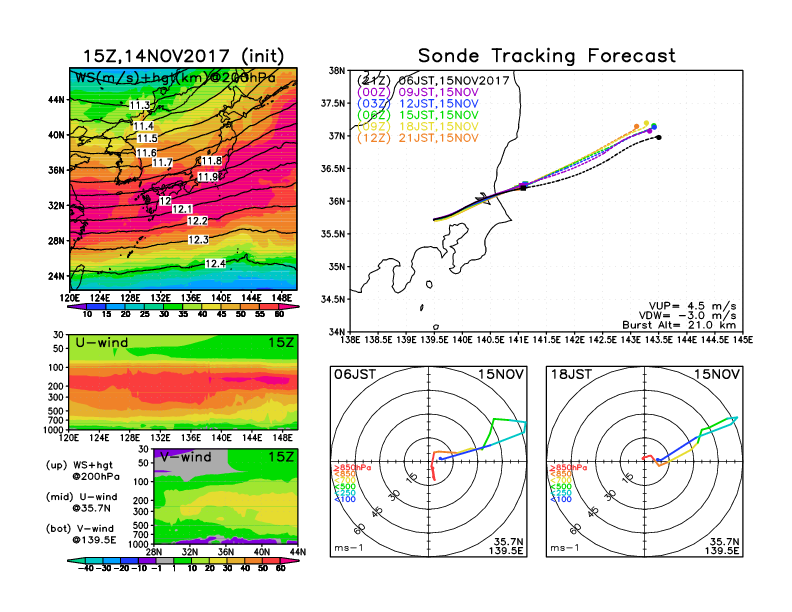Viewport: 792px width, 612px height.
Task: Click the (21Z) 06JST,15NOV2017 legend entry
Action: click(433, 81)
